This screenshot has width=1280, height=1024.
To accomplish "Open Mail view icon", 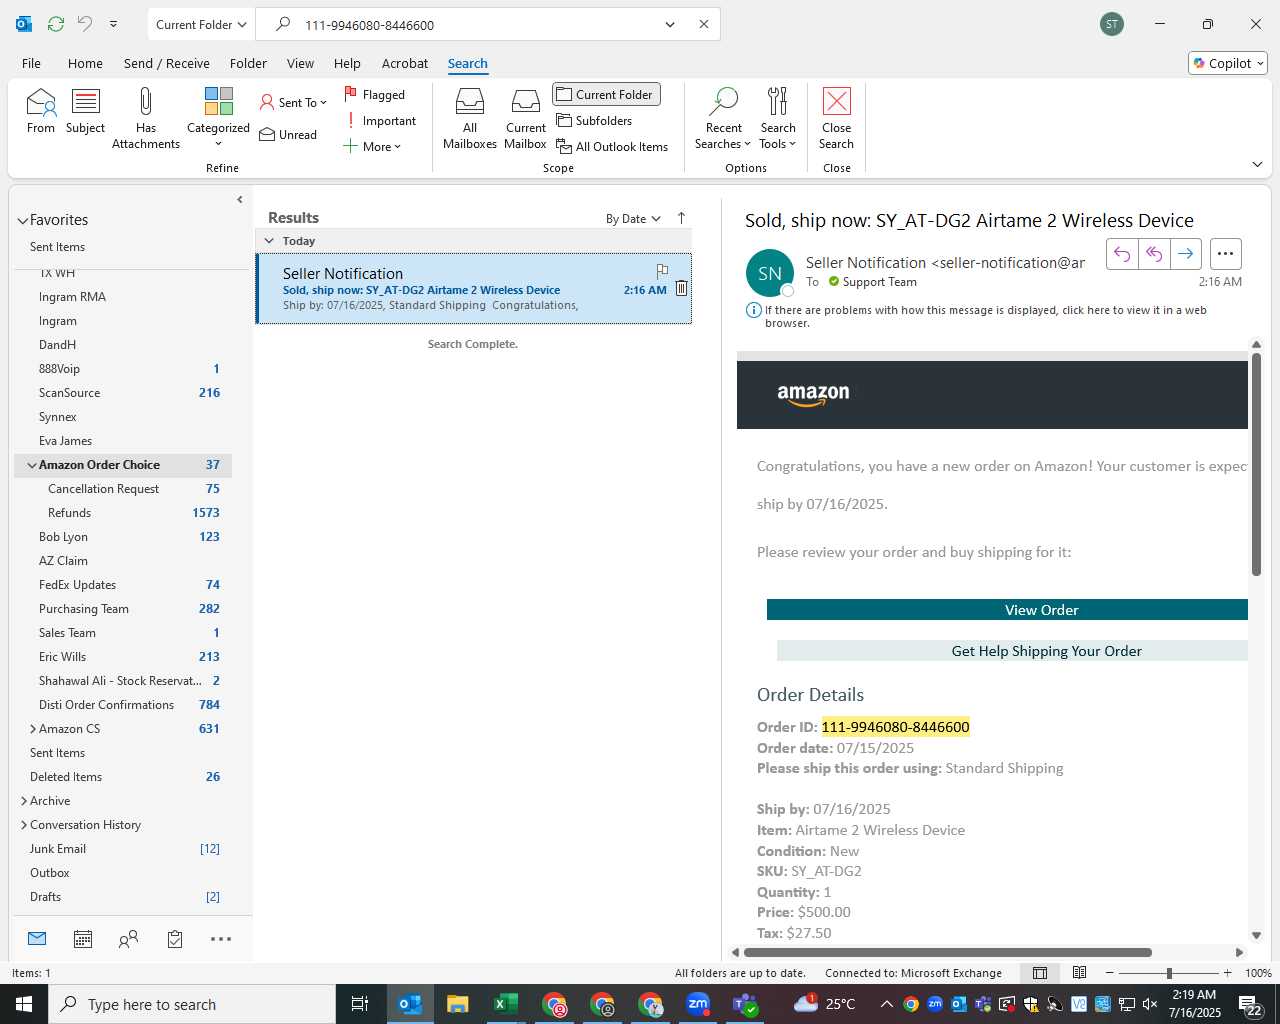I will point(37,939).
